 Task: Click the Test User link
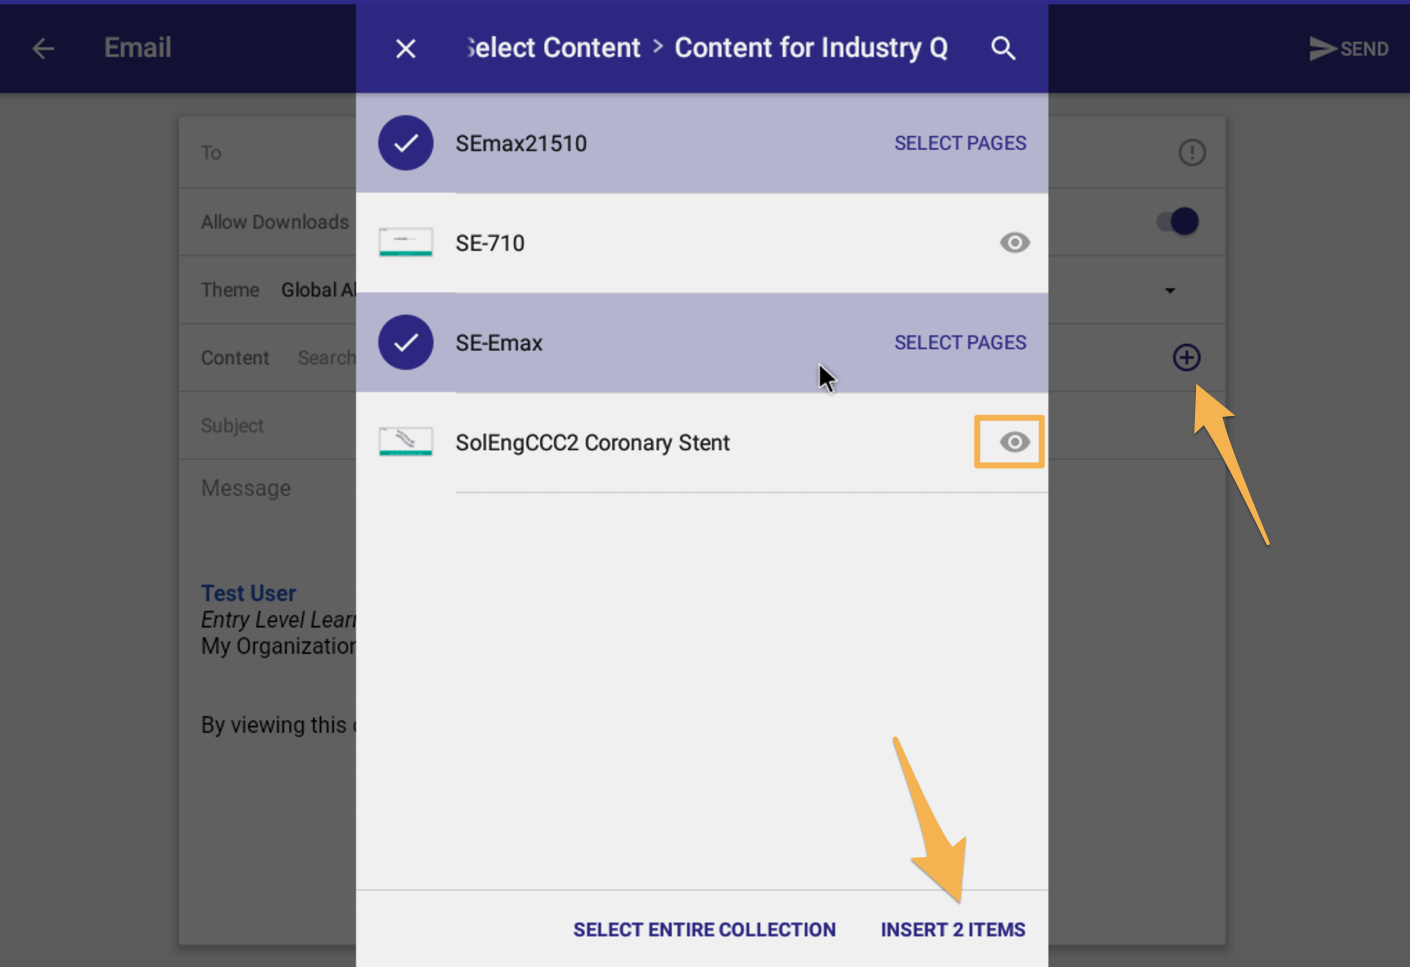pos(248,592)
